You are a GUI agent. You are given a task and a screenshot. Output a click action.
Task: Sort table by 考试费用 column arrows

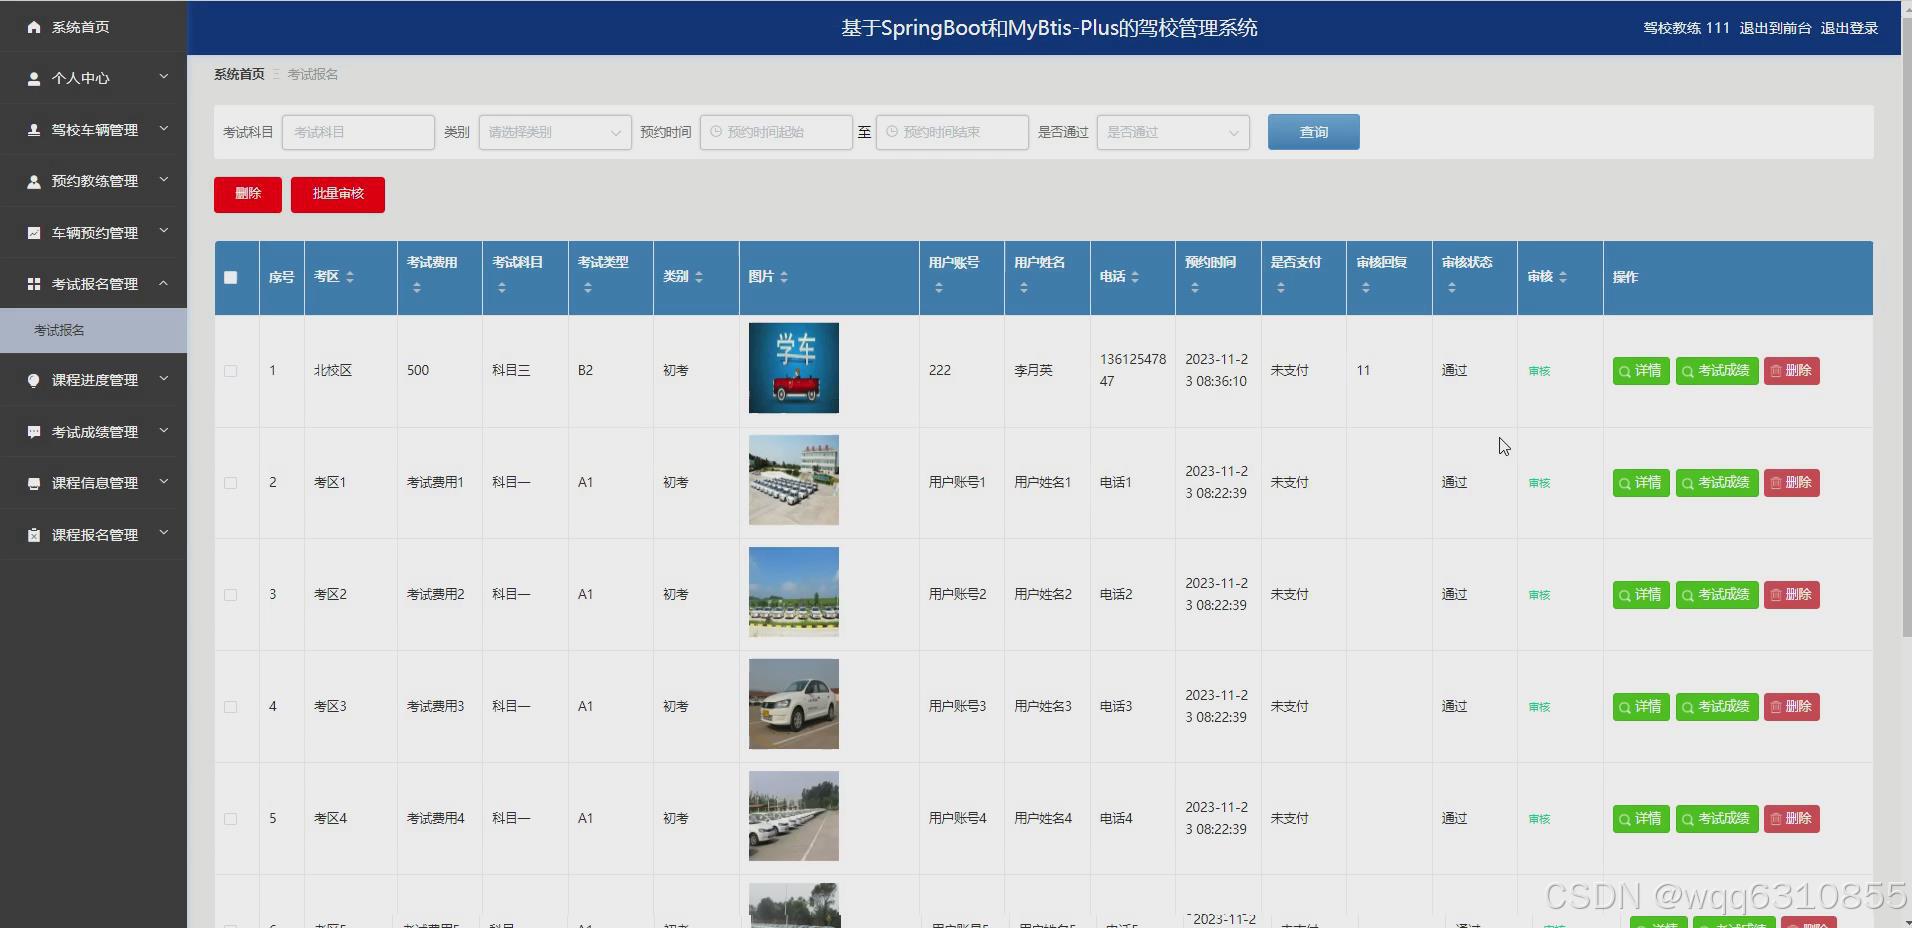417,288
